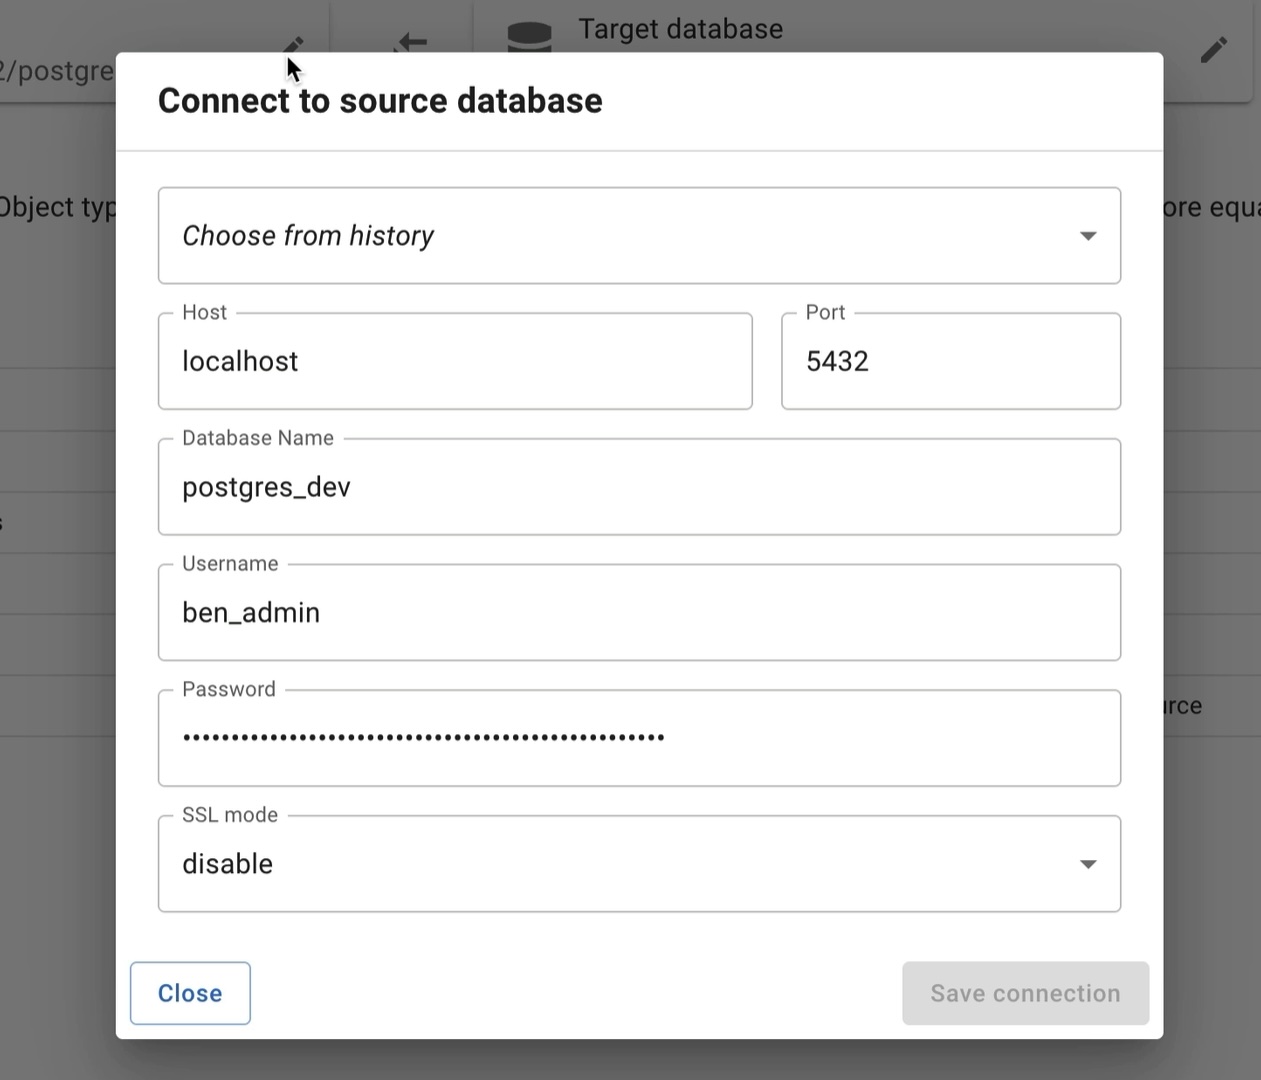Click the Username field with ben_admin
1261x1080 pixels.
(638, 613)
